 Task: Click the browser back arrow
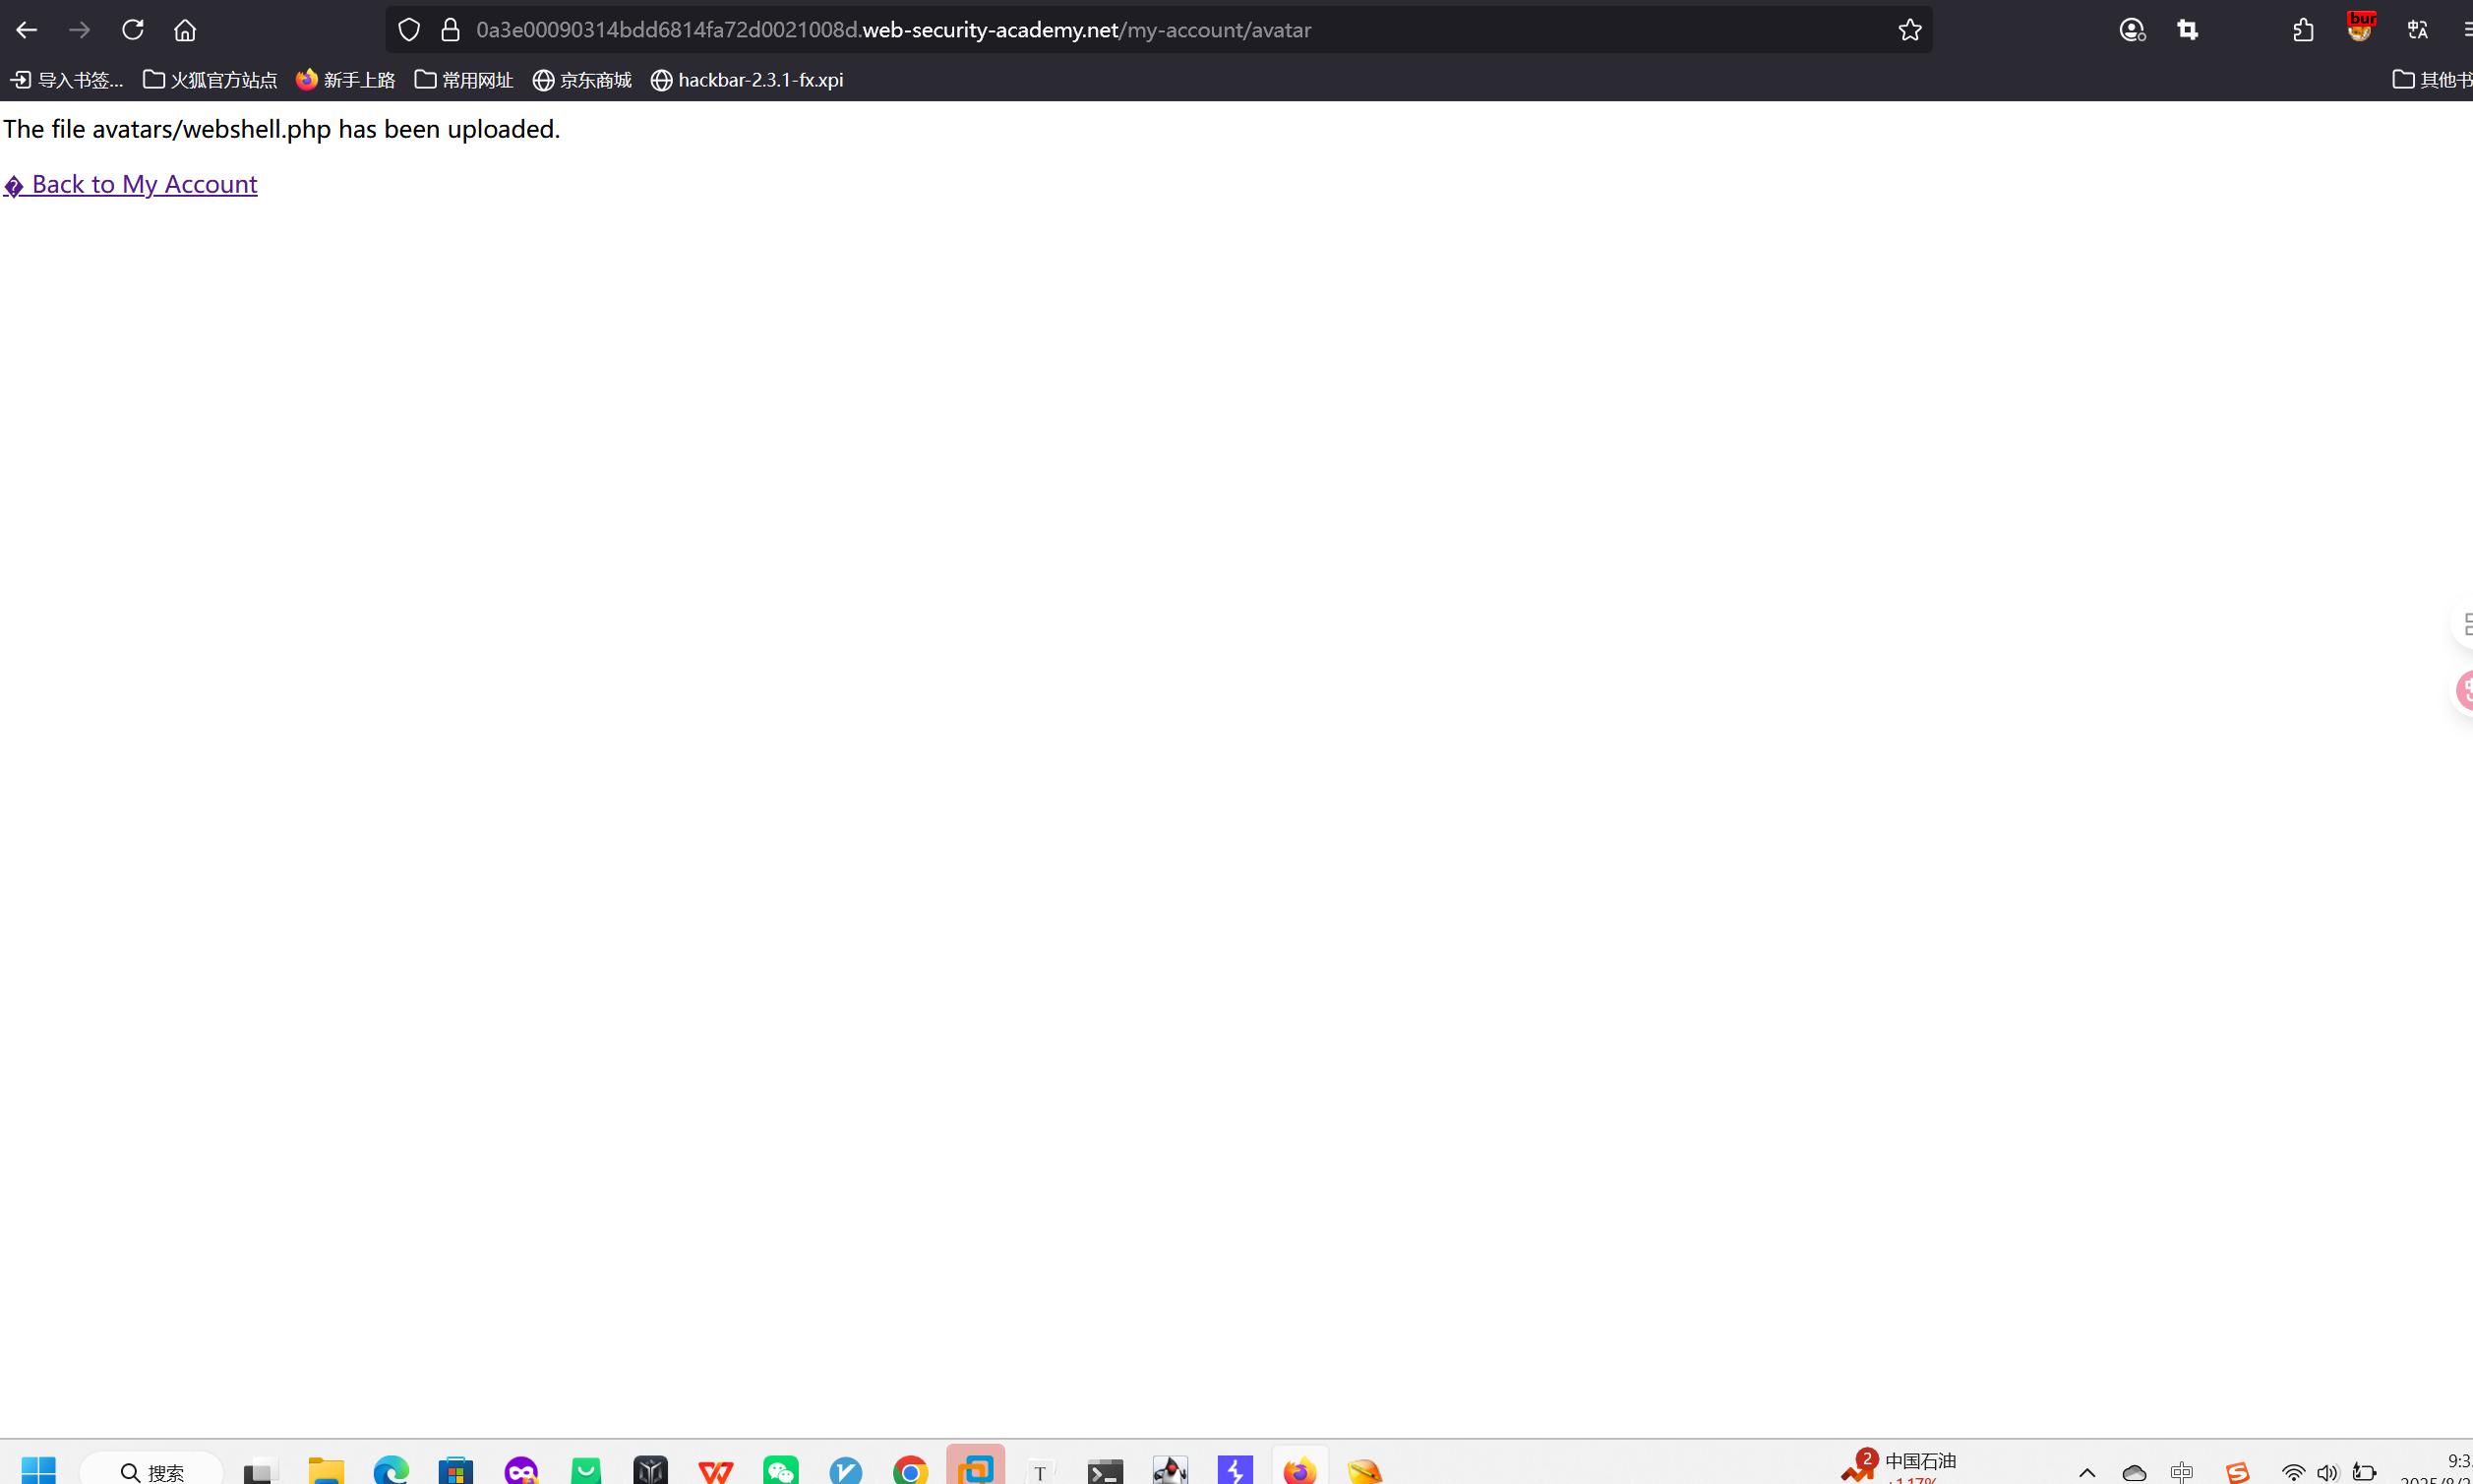point(27,30)
